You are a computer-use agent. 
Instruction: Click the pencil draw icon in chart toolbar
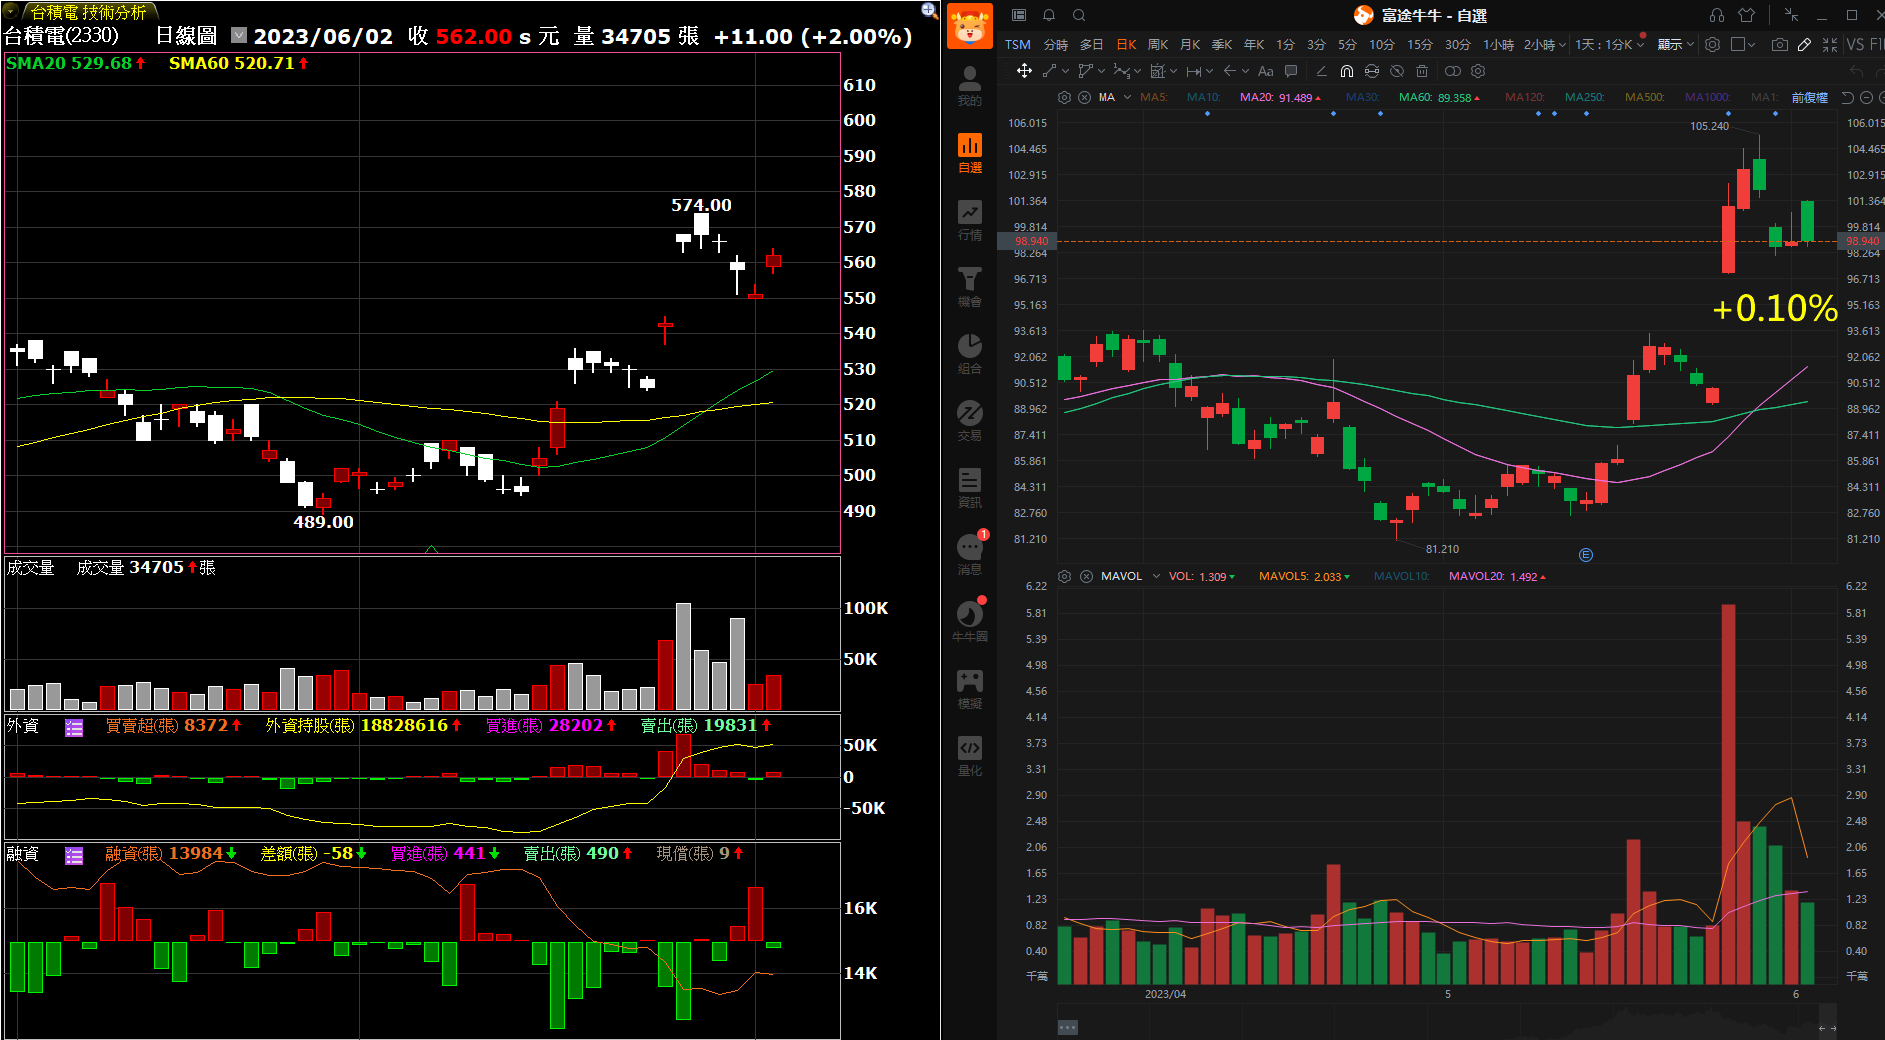1804,44
